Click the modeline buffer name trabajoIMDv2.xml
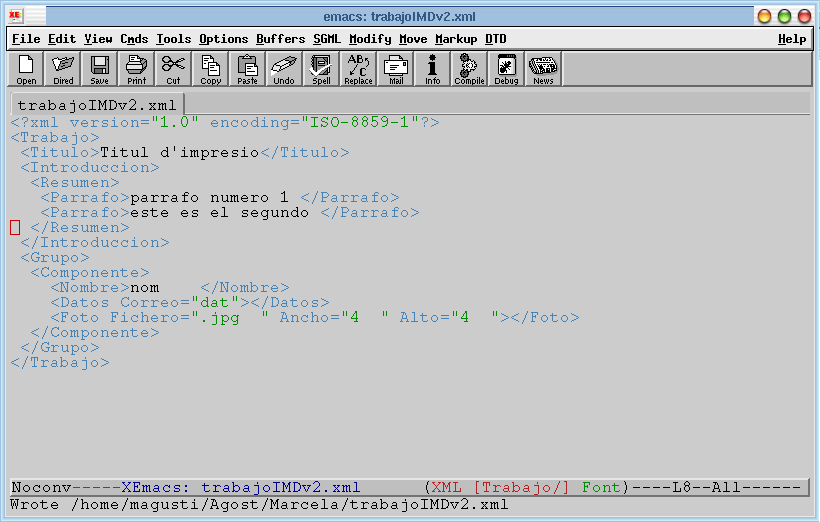Viewport: 820px width, 522px height. [x=281, y=488]
